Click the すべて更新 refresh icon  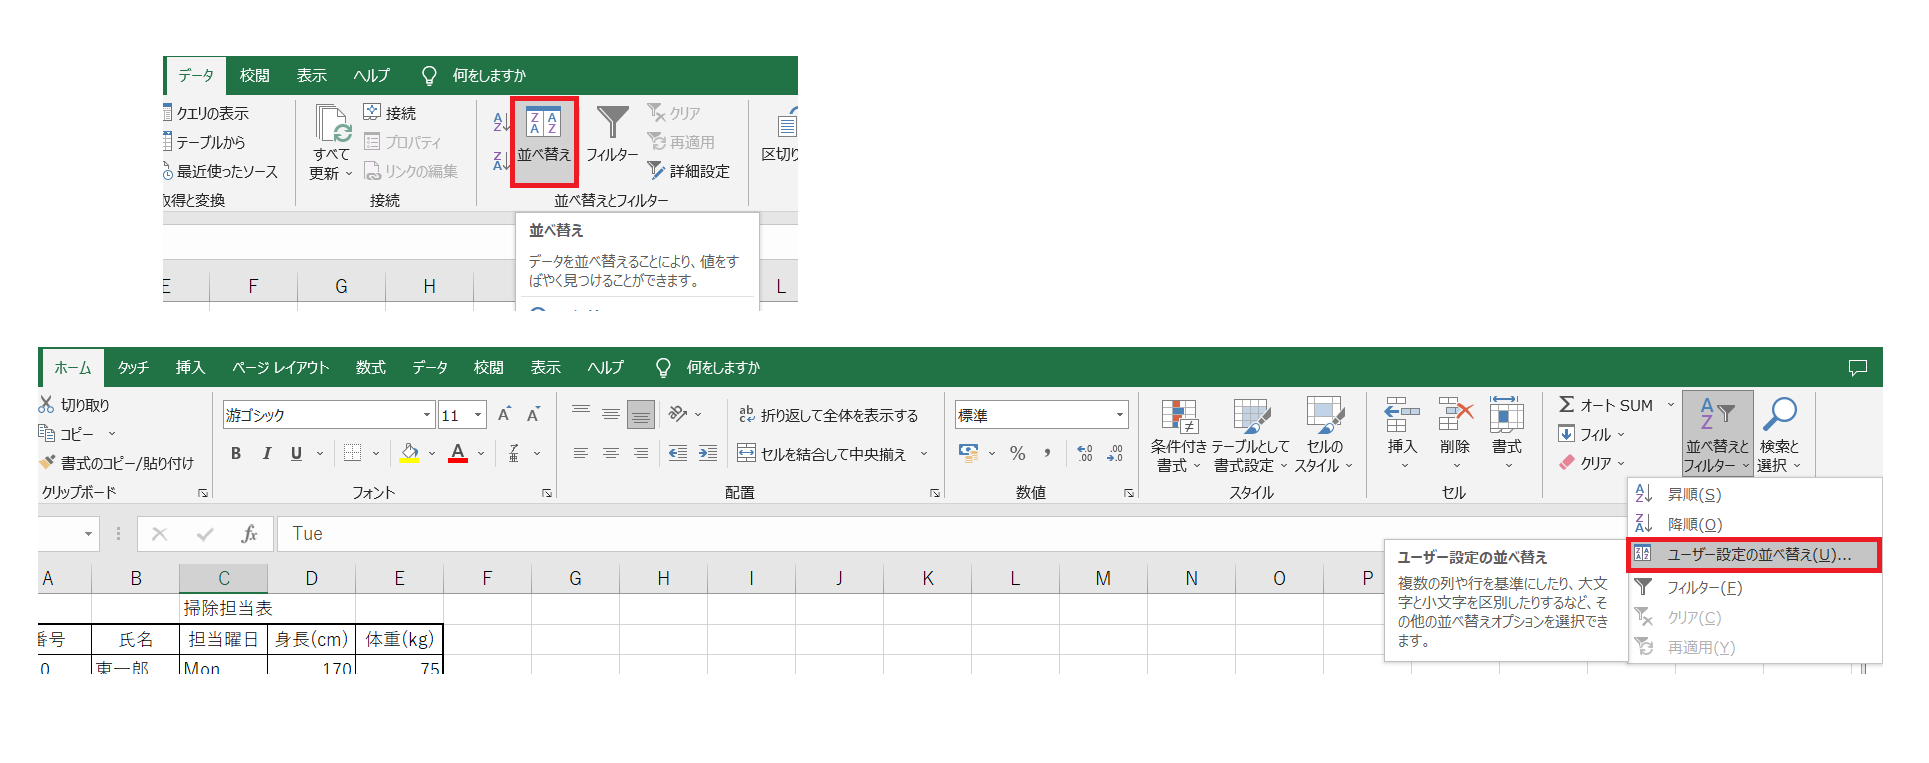[x=331, y=124]
